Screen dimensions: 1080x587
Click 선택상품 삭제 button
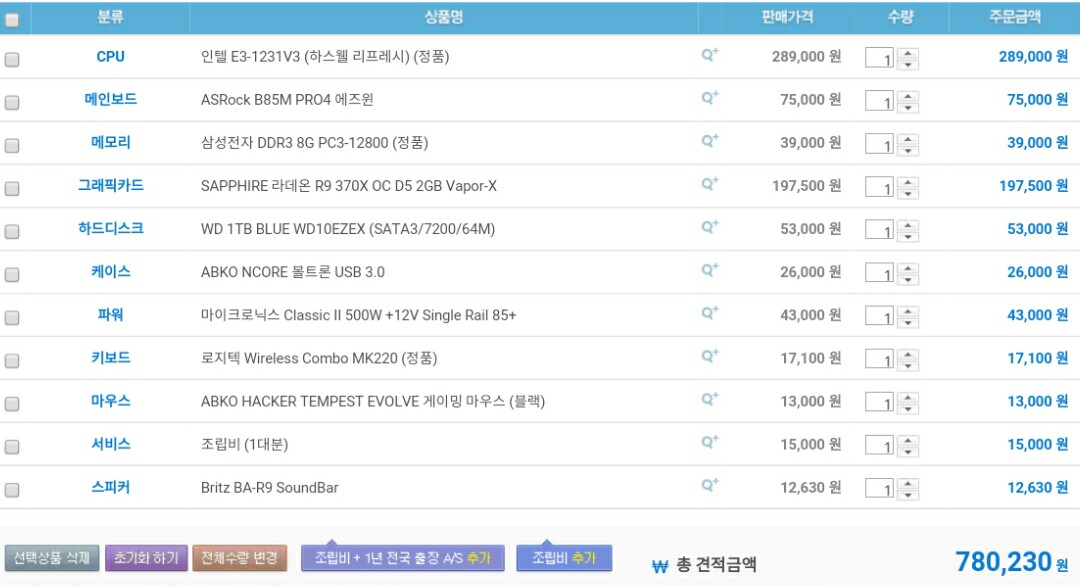[52, 558]
